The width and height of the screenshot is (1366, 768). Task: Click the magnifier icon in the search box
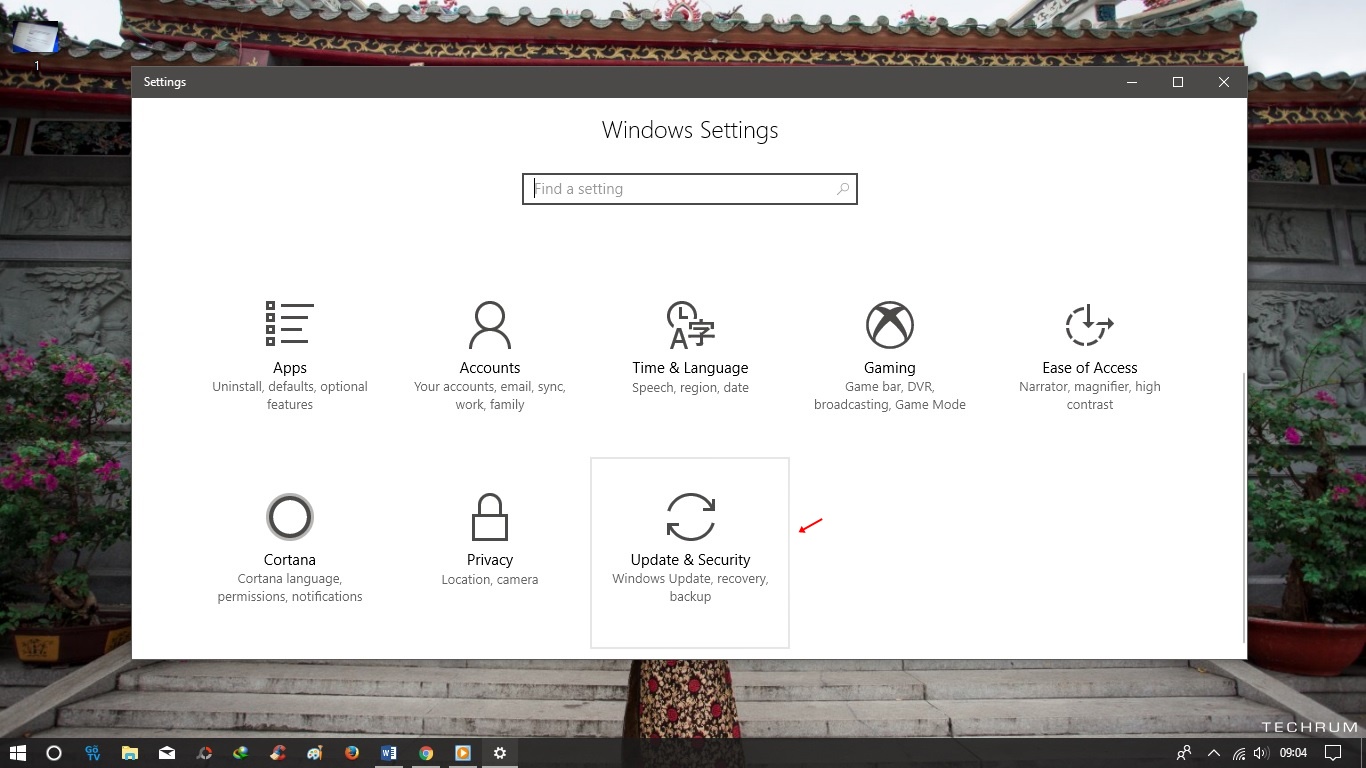tap(843, 188)
